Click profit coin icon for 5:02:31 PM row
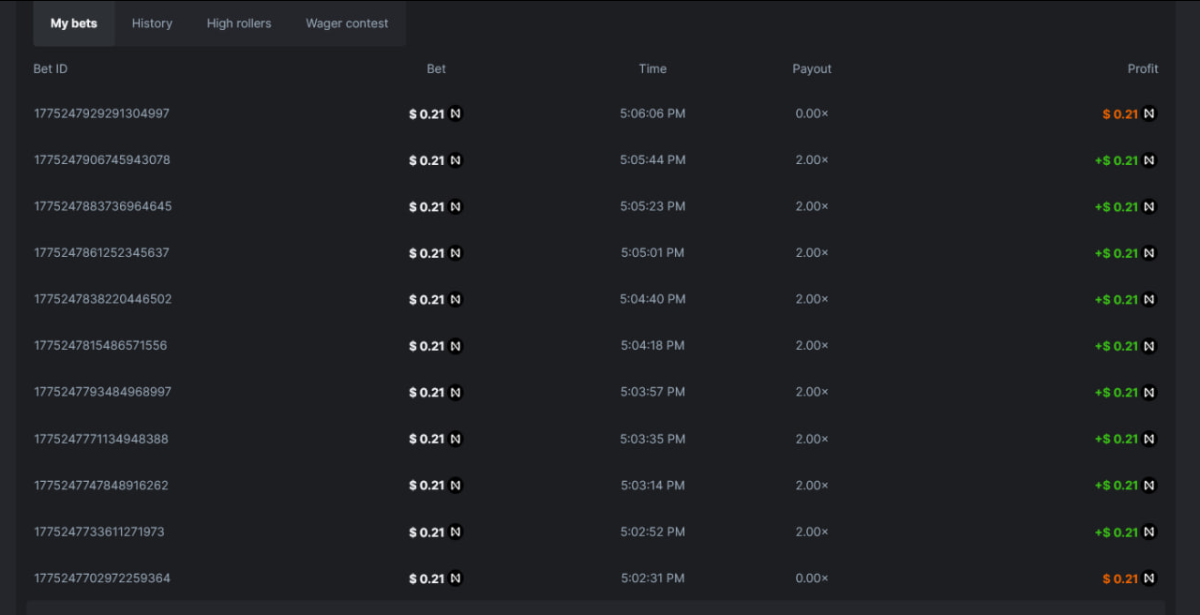Screen dimensions: 1200x615 (1149, 578)
